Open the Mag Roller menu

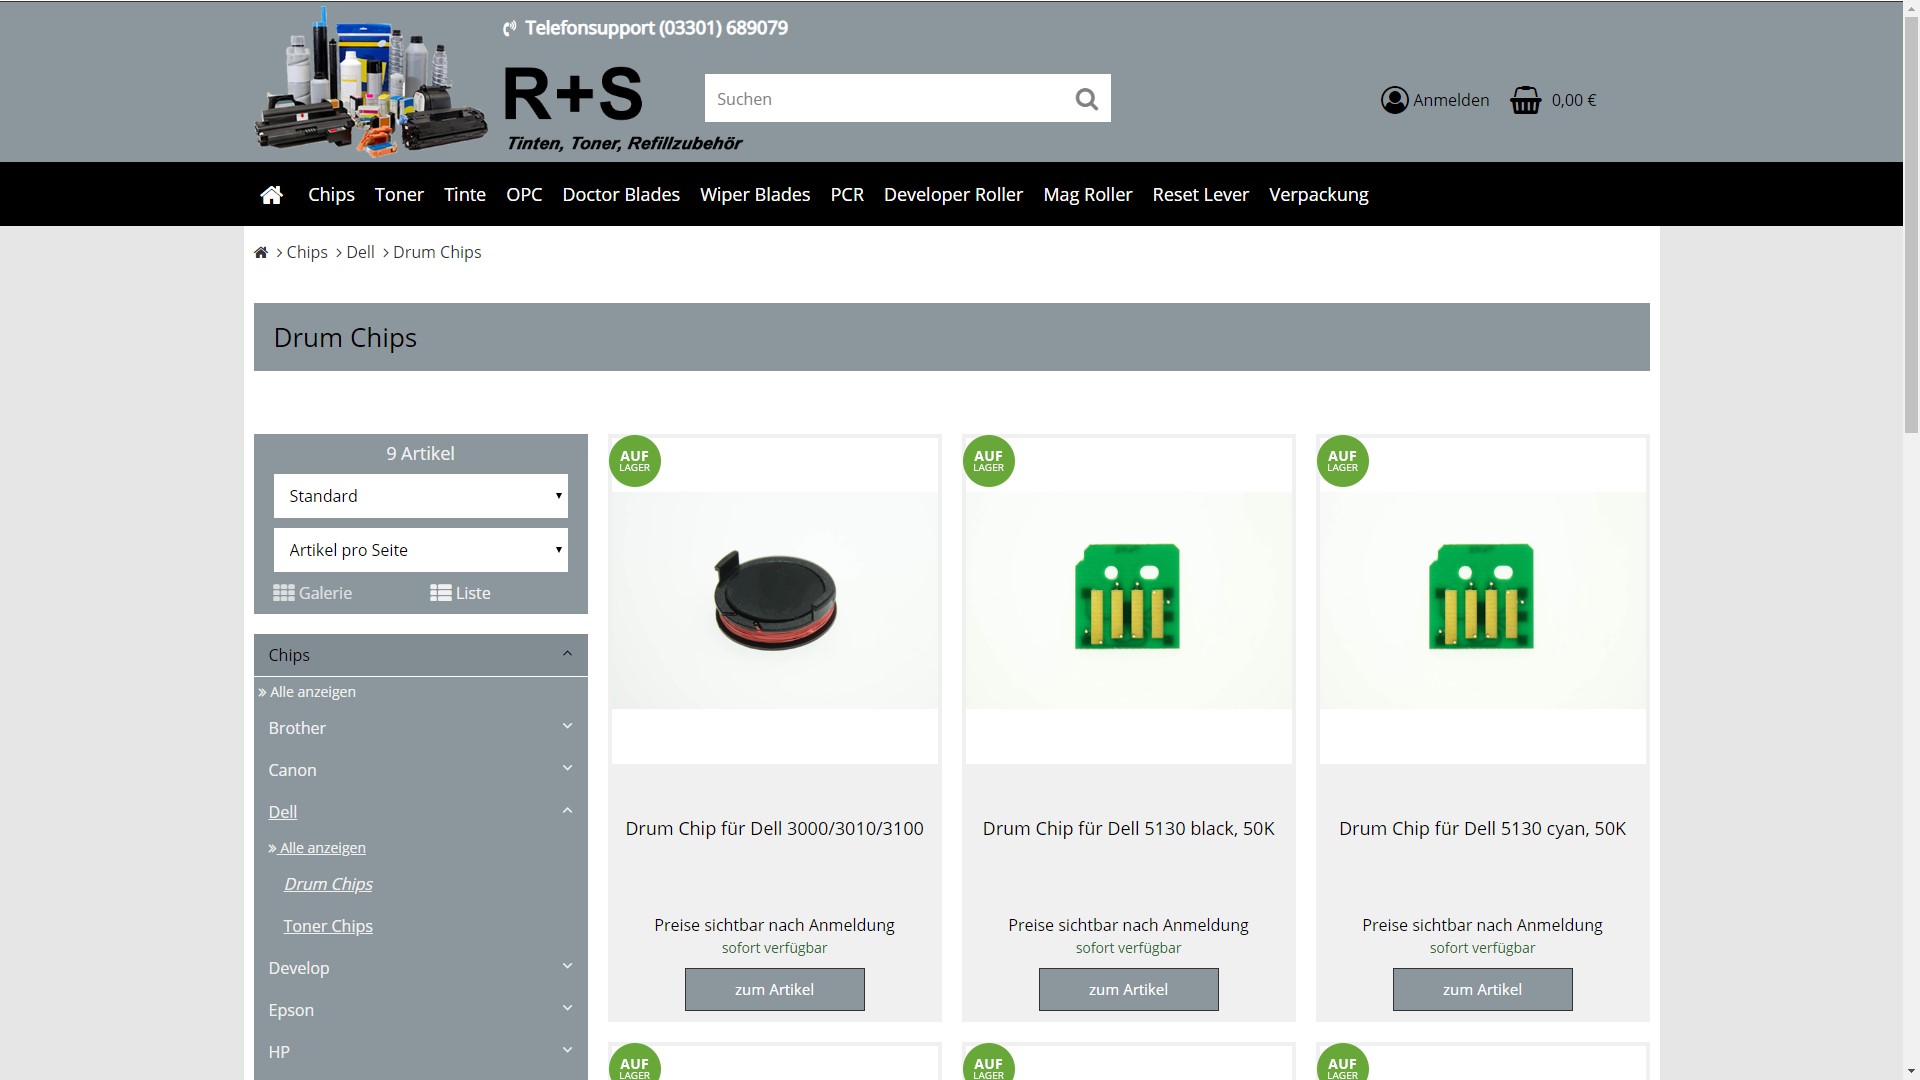pos(1088,195)
